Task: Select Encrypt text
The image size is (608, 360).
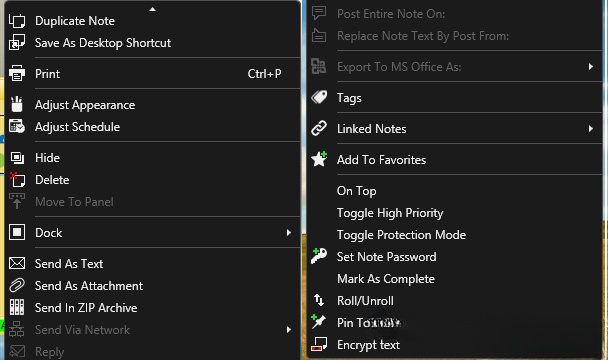Action: coord(454,344)
